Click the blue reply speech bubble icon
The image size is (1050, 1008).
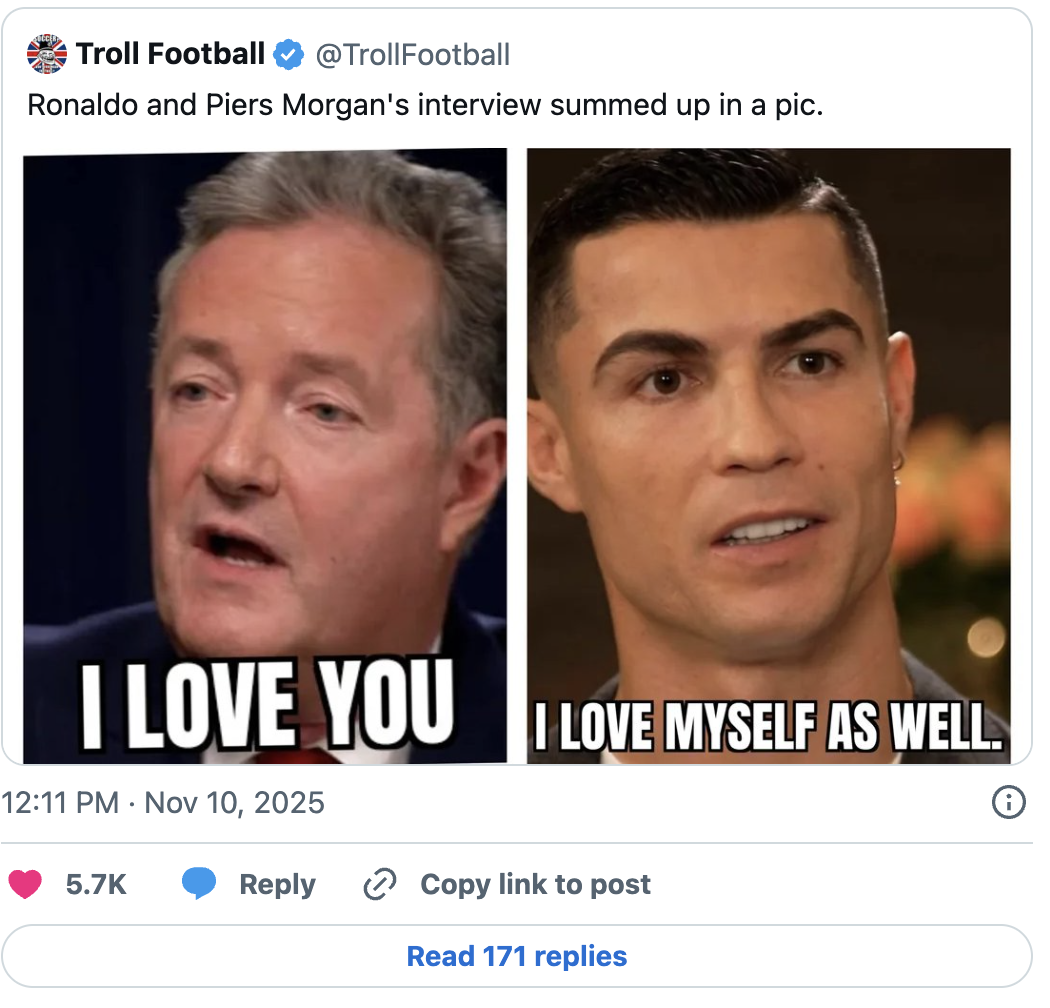click(199, 884)
